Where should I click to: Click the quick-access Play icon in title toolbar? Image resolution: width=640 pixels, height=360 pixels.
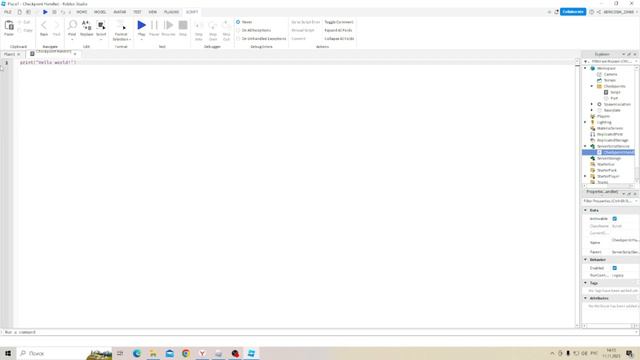coord(45,12)
